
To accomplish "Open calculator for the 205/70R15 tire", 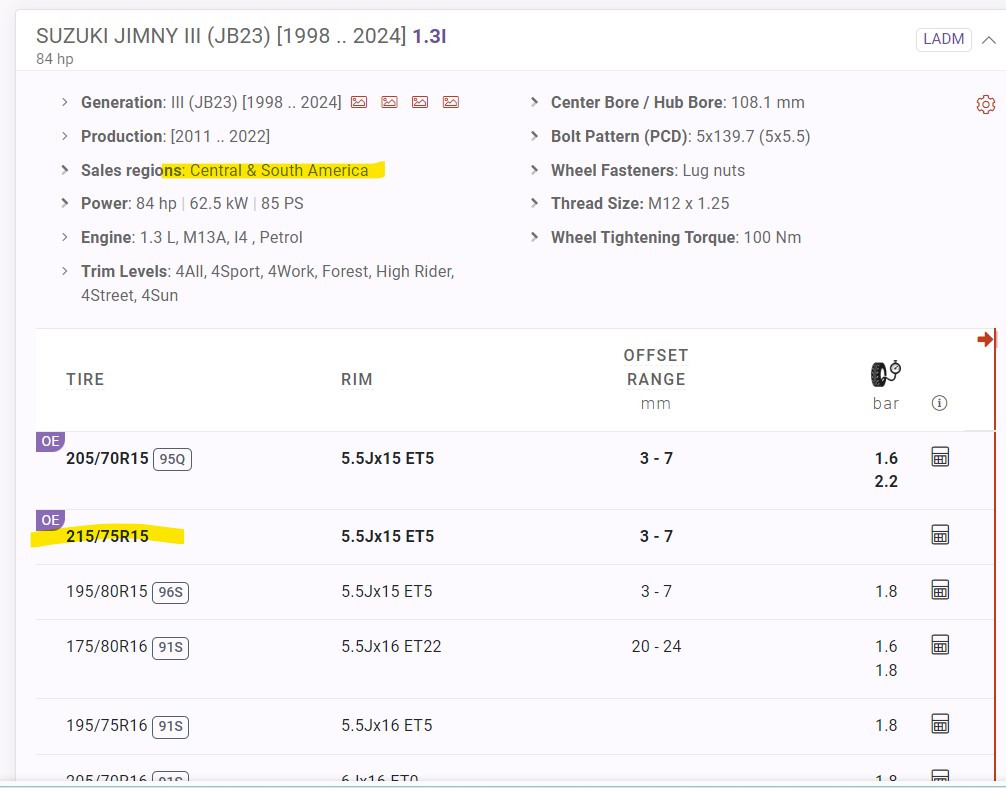I will pos(940,458).
